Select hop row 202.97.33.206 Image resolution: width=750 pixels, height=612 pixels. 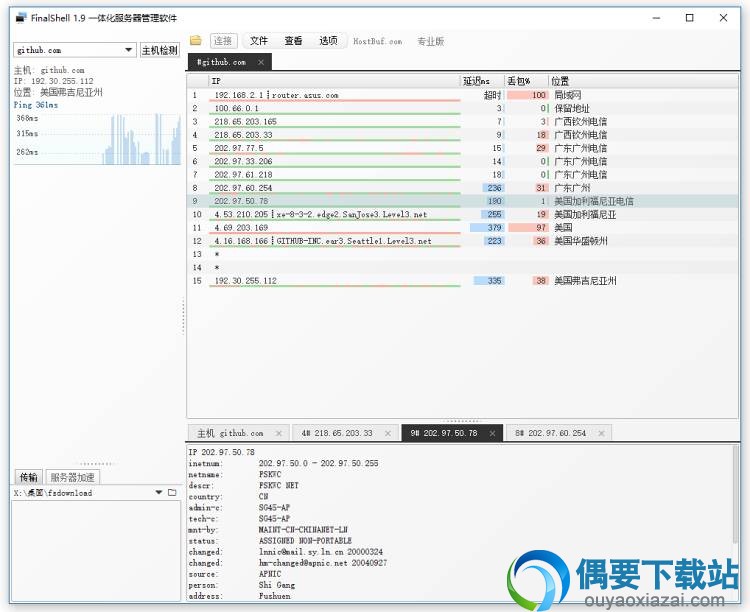[462, 161]
